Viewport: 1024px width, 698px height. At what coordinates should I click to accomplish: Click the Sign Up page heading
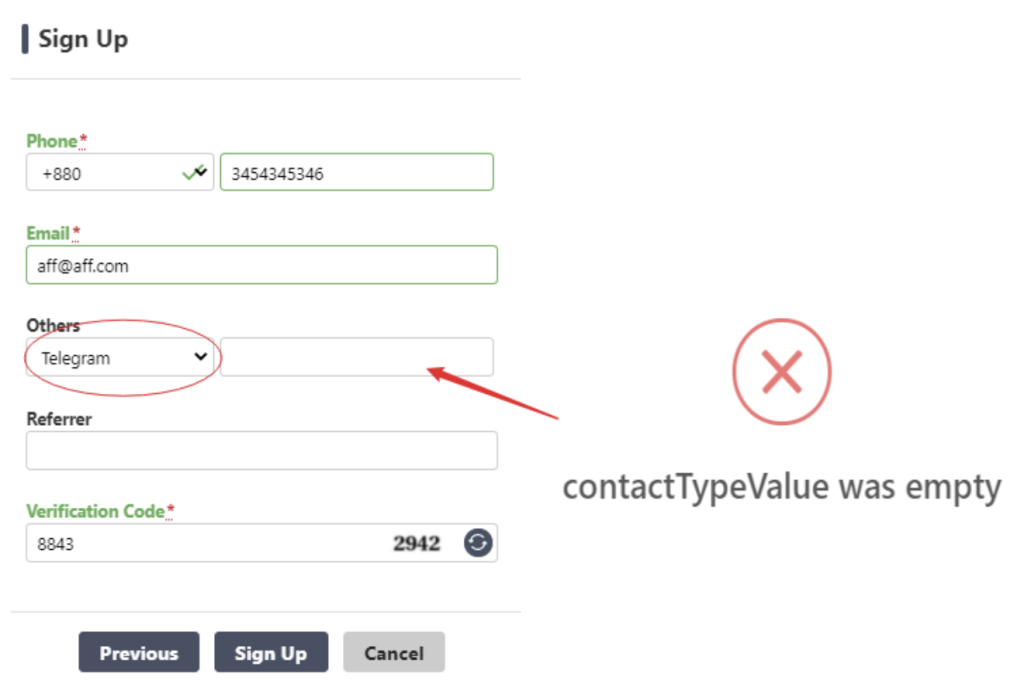(x=83, y=40)
